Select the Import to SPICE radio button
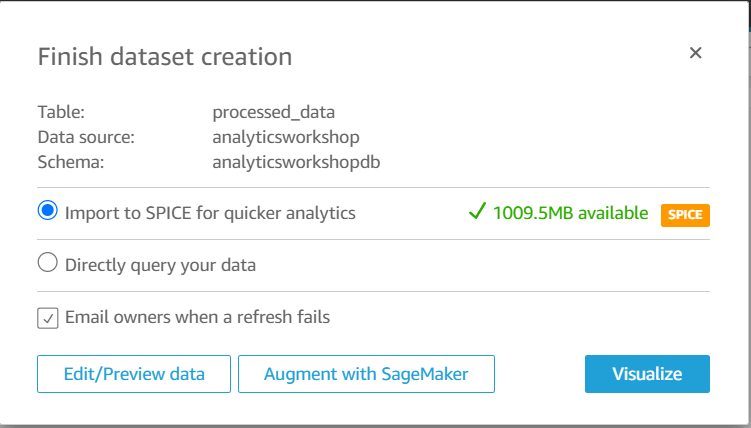The image size is (751, 428). pos(48,211)
